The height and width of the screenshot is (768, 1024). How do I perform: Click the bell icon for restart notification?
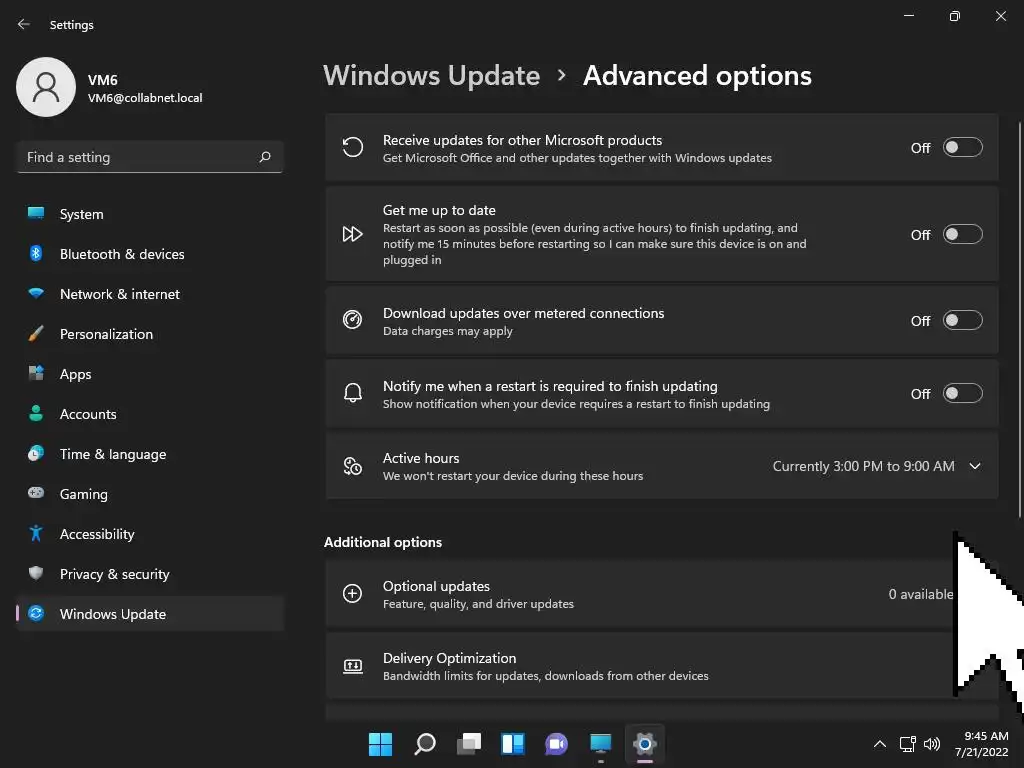pos(353,393)
